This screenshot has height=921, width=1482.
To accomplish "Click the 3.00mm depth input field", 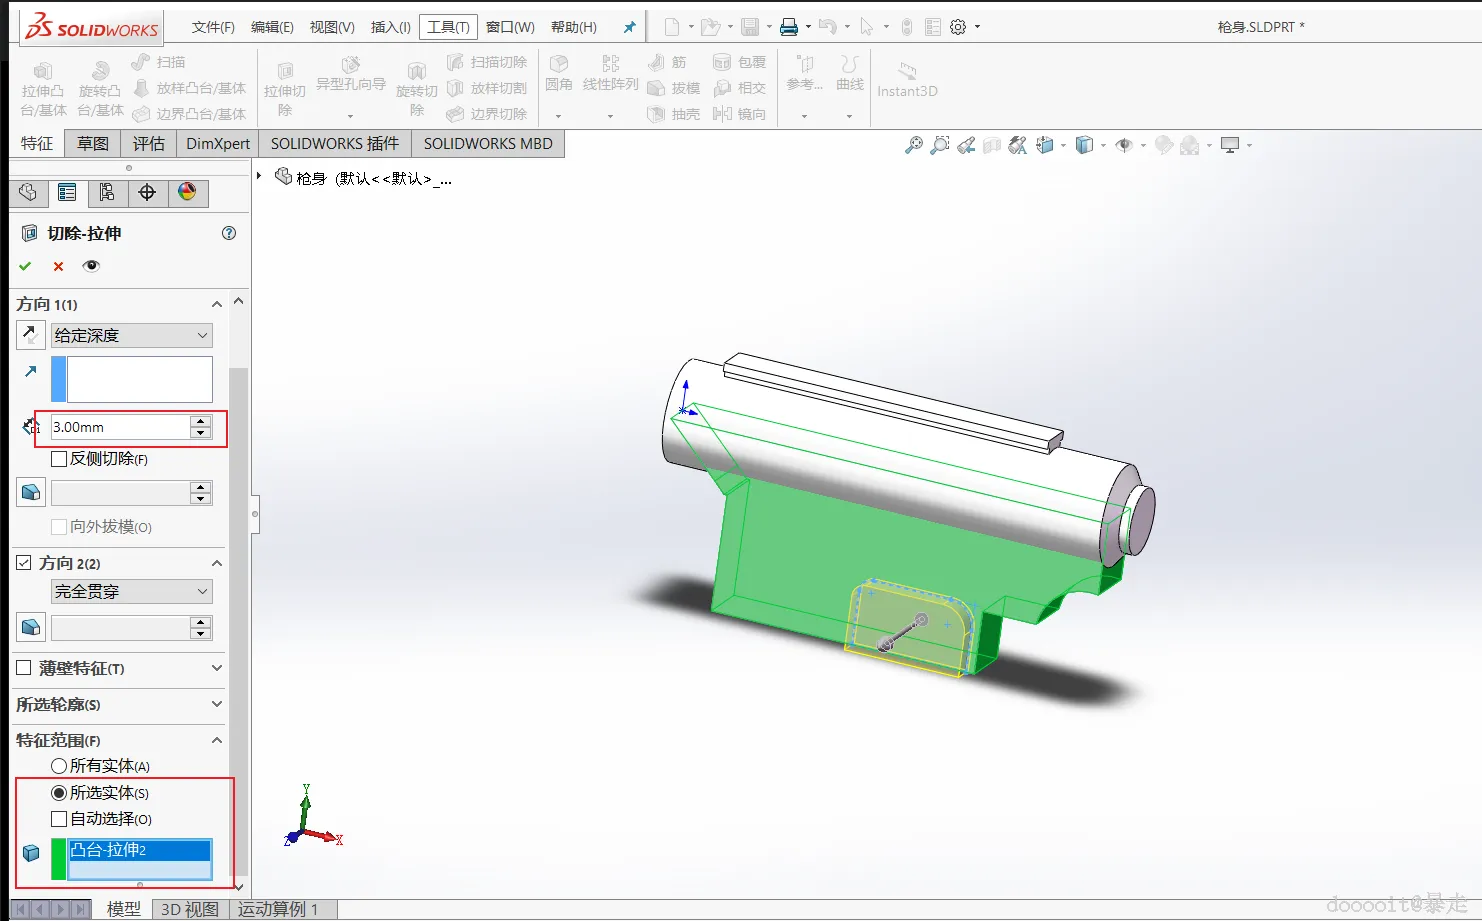I will (120, 427).
